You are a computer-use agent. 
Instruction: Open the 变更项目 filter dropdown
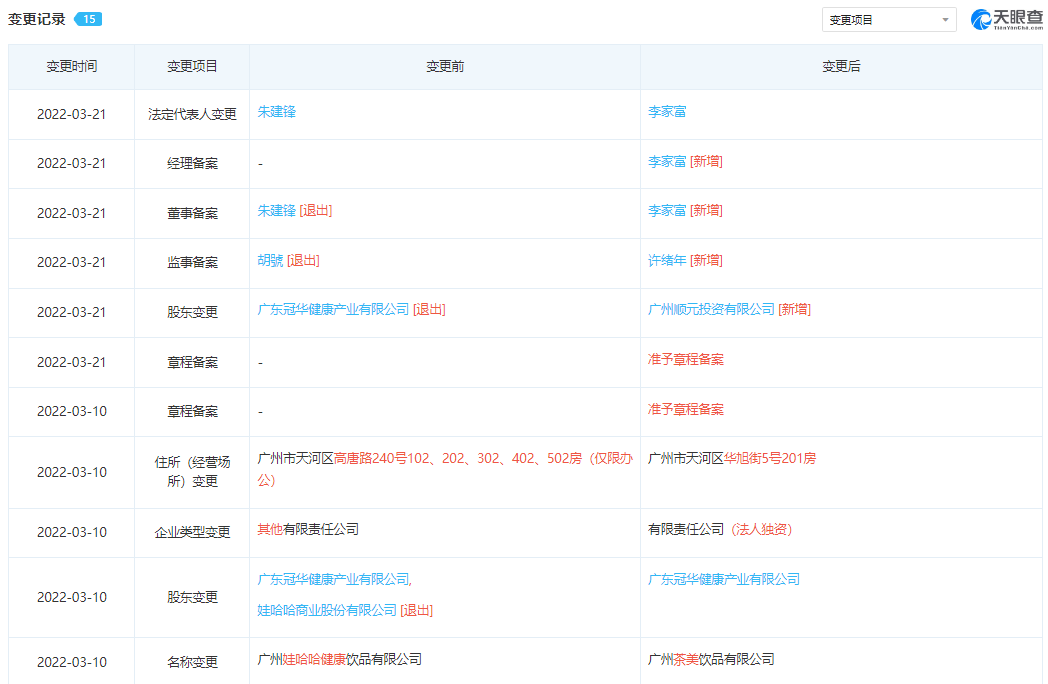pos(888,20)
